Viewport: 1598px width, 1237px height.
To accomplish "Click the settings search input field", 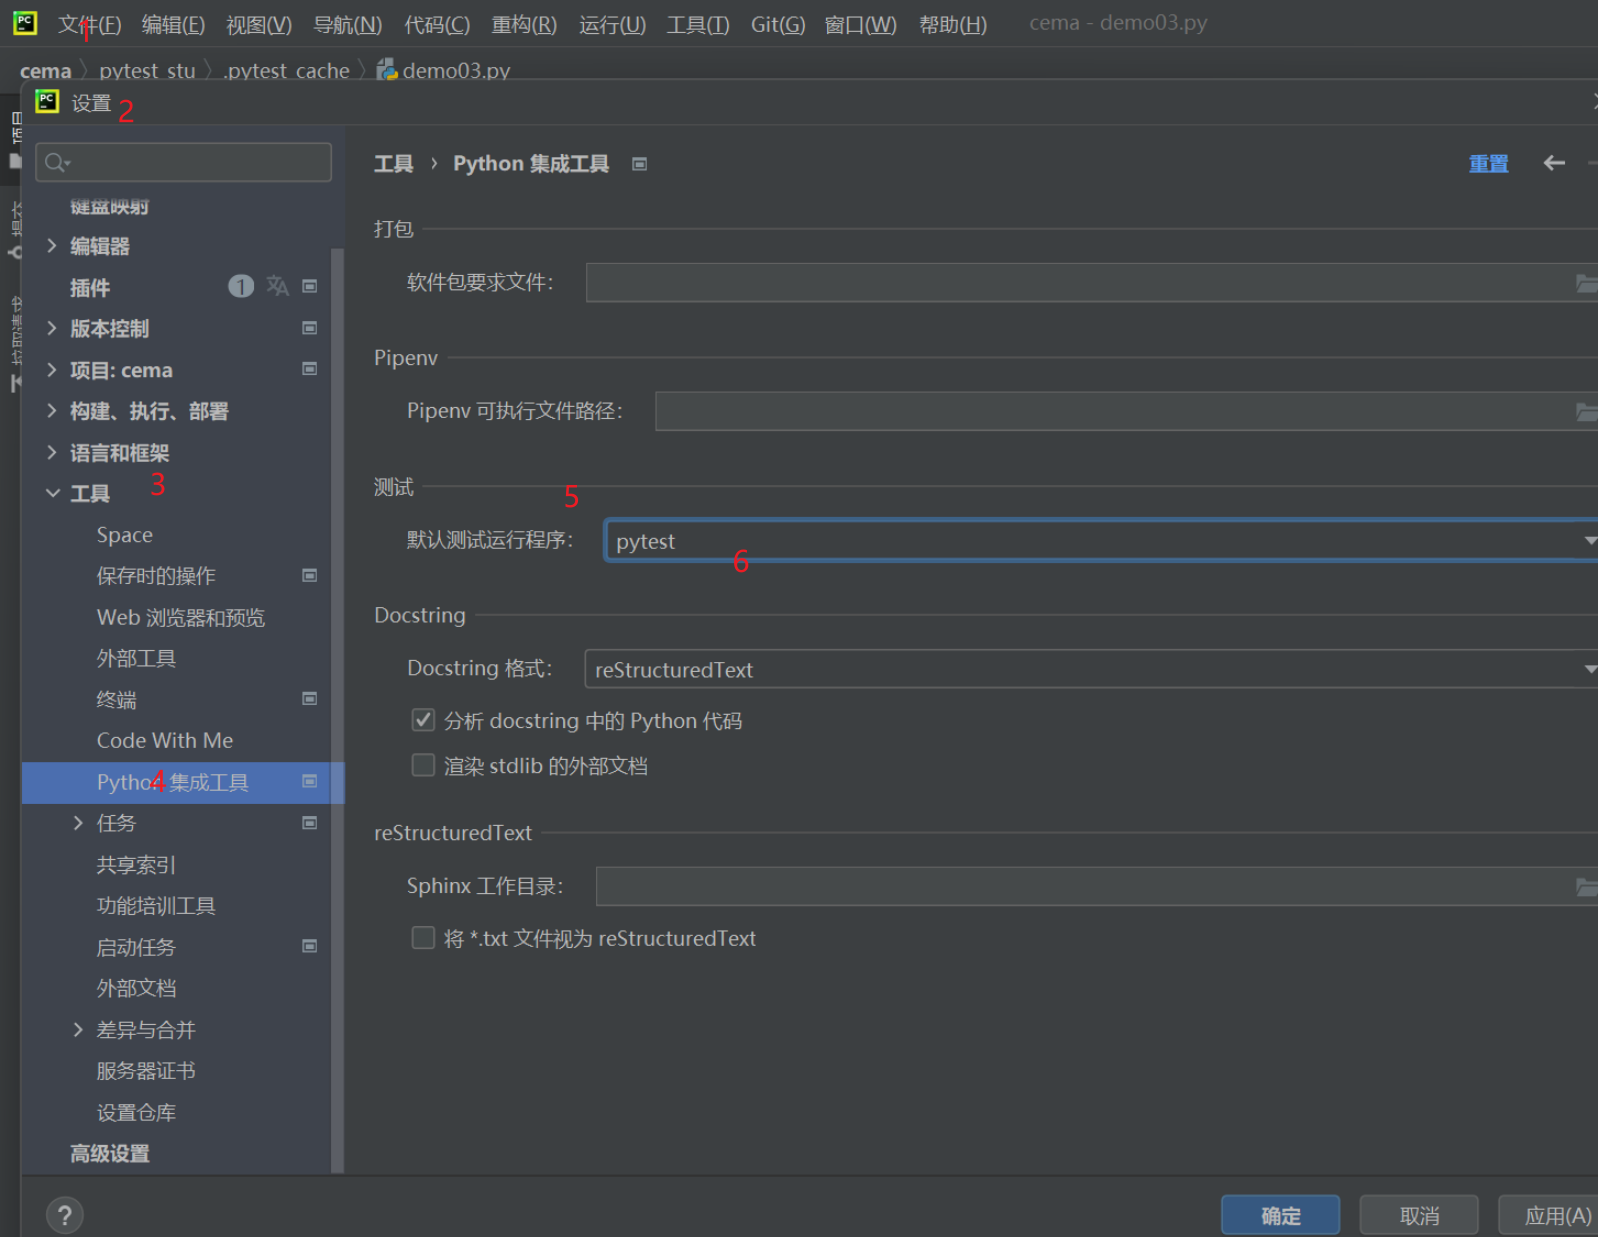I will [x=184, y=162].
